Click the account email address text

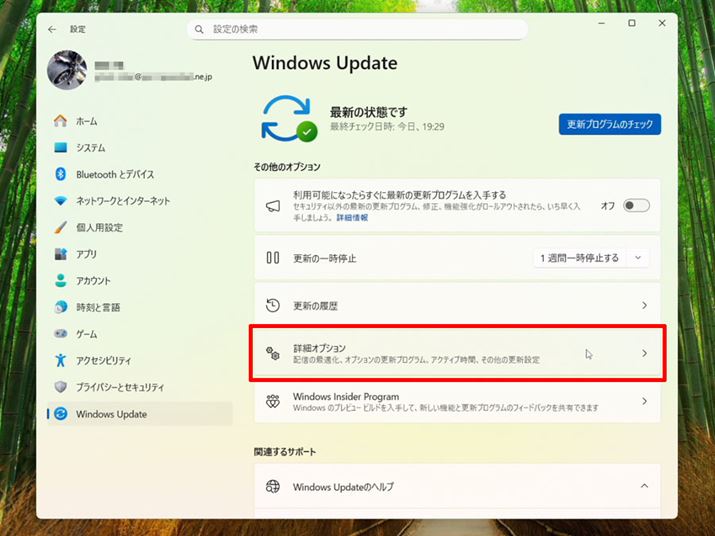coord(153,77)
